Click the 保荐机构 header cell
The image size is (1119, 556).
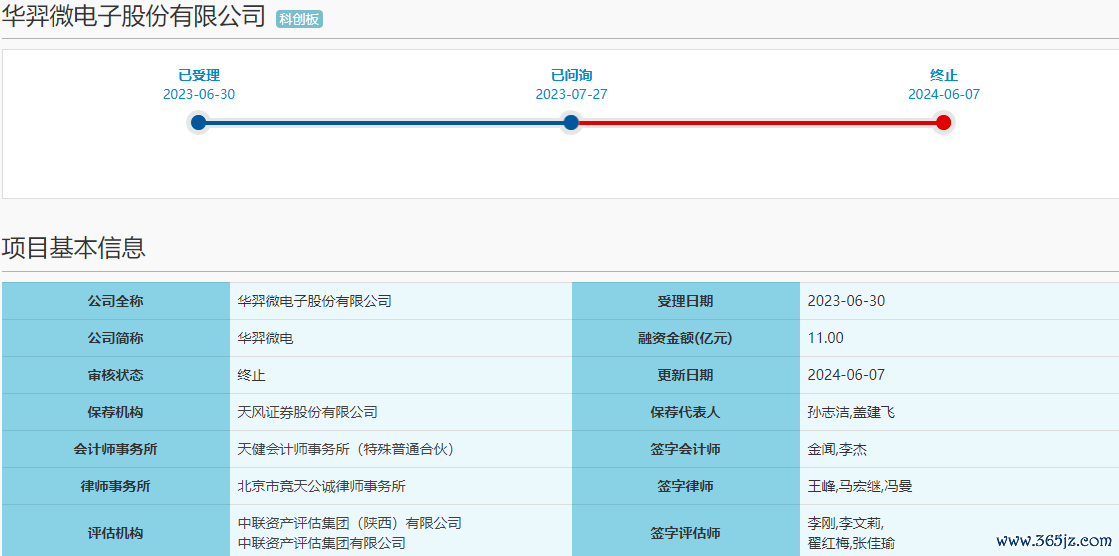(x=116, y=413)
